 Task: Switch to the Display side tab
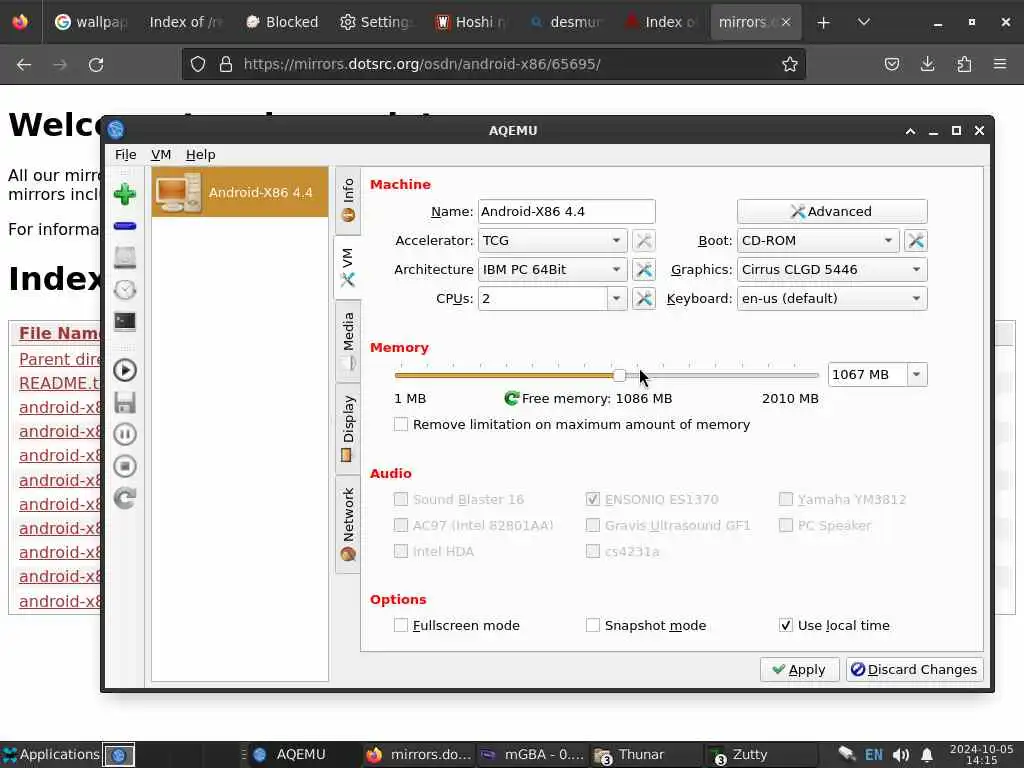click(348, 428)
